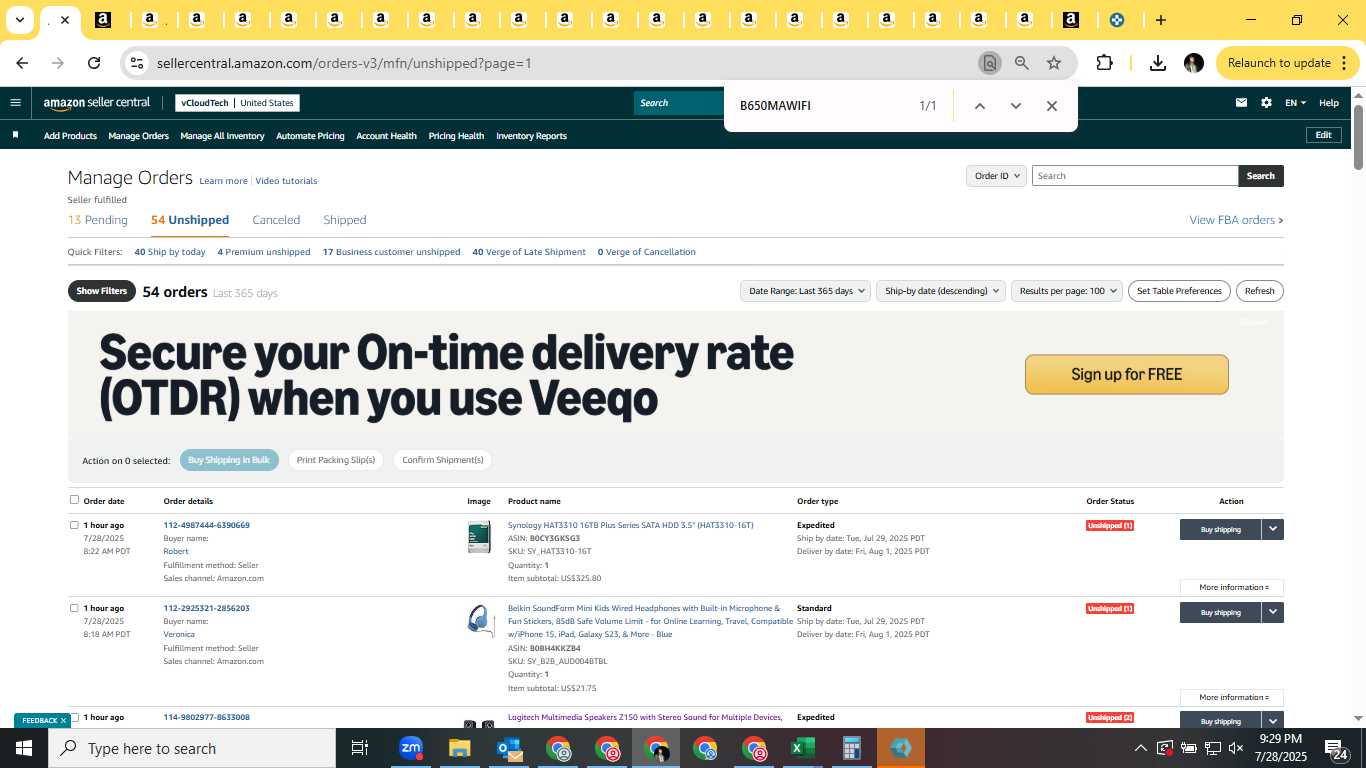Go to previous find-in-page match

[x=980, y=106]
